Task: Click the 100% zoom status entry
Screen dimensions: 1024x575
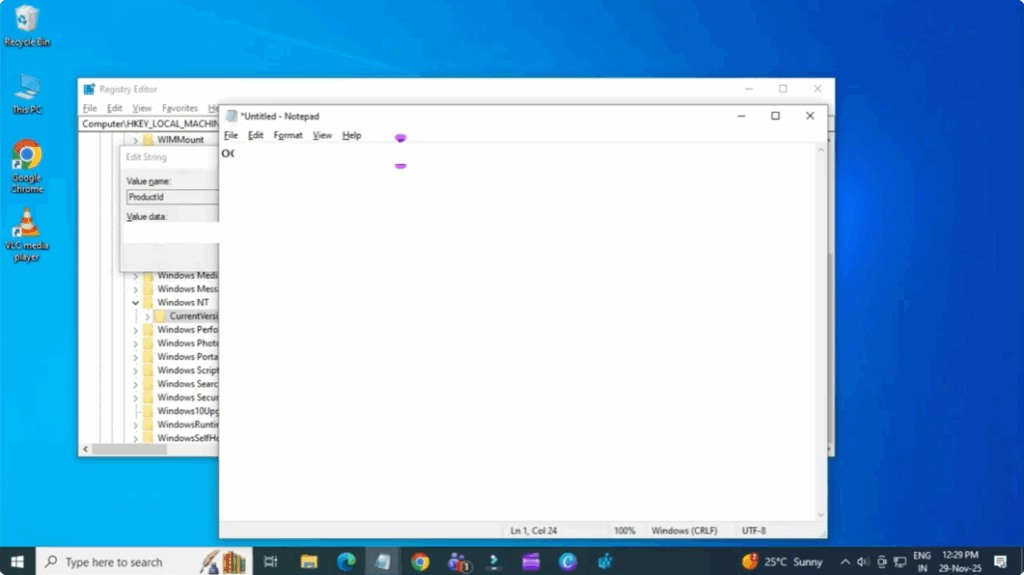Action: click(x=624, y=531)
